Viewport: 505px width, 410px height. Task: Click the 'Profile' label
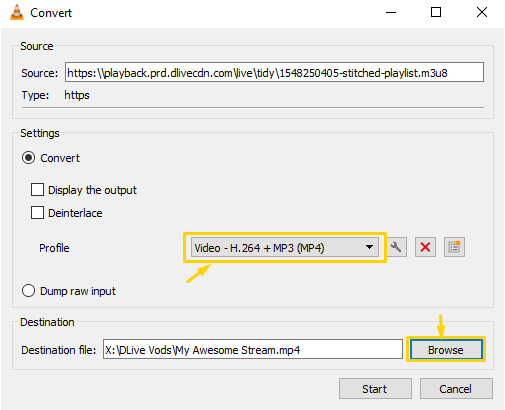[54, 248]
